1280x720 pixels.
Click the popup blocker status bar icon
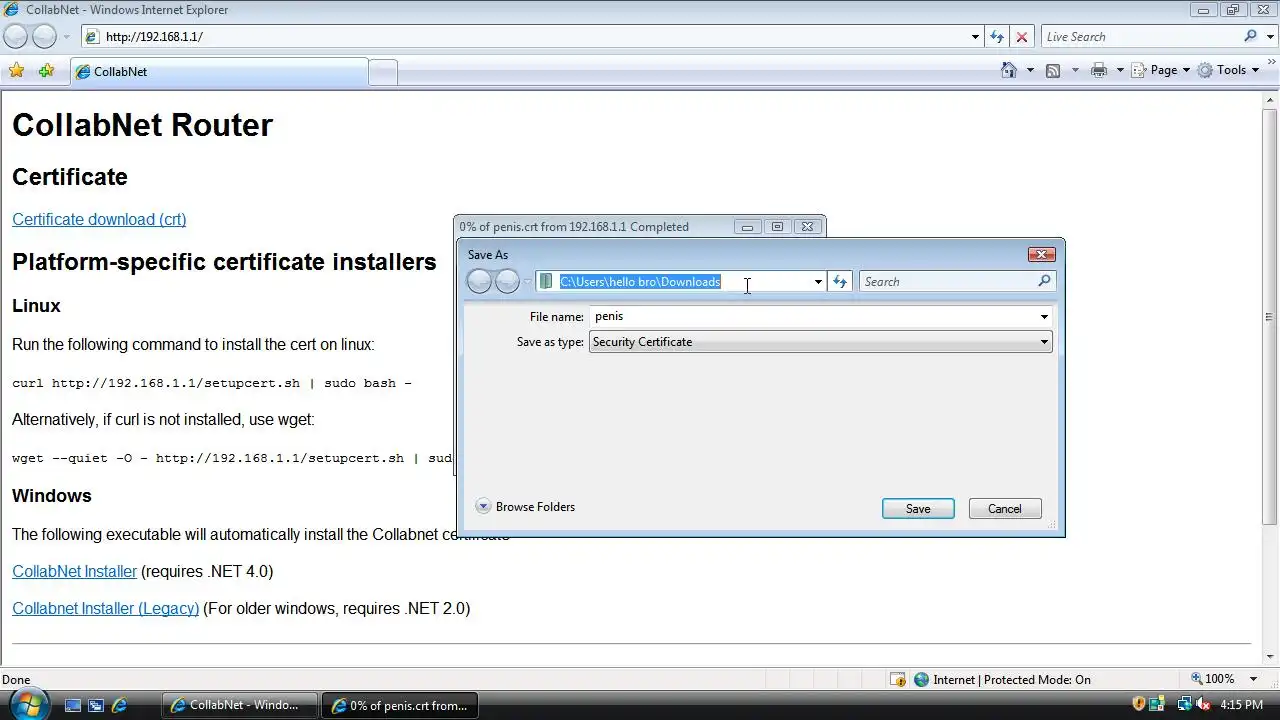pyautogui.click(x=898, y=679)
